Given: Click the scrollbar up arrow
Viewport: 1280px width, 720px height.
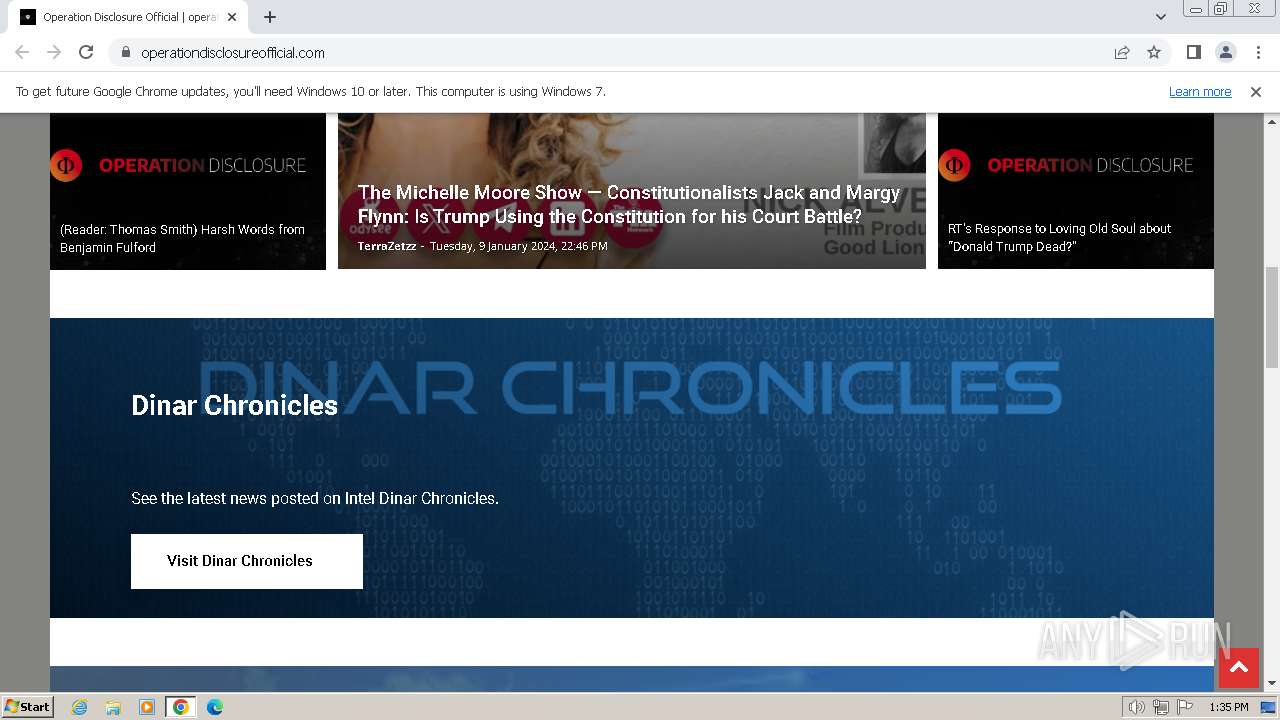Looking at the screenshot, I should [x=1271, y=121].
